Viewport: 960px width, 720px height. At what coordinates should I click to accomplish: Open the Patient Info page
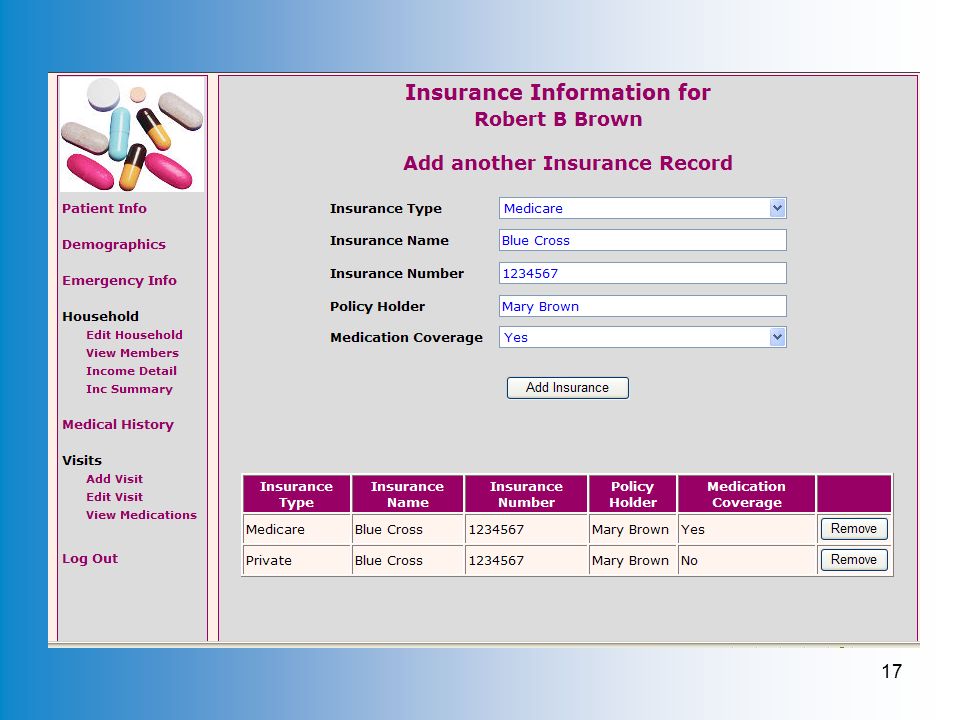[104, 208]
